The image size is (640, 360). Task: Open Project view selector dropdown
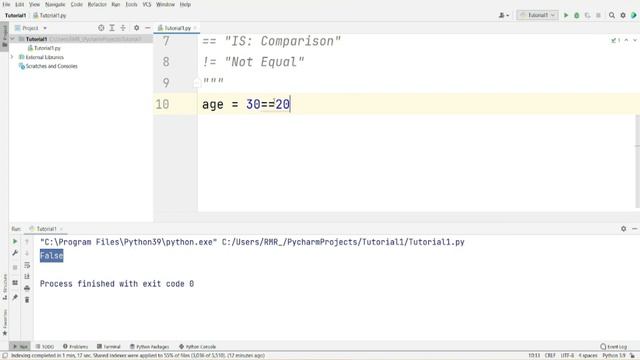tap(31, 28)
